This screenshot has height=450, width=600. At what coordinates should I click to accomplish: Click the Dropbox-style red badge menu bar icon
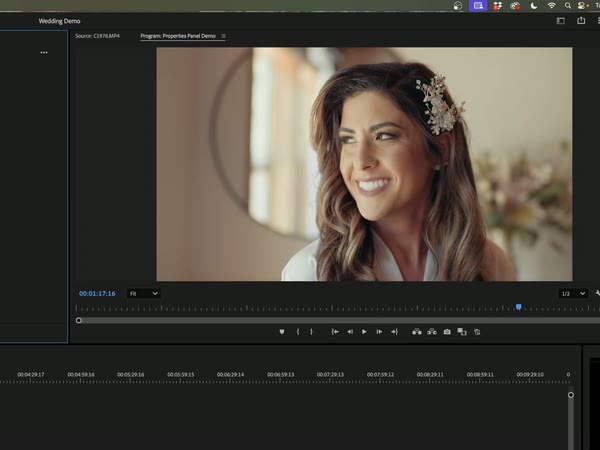[497, 5]
